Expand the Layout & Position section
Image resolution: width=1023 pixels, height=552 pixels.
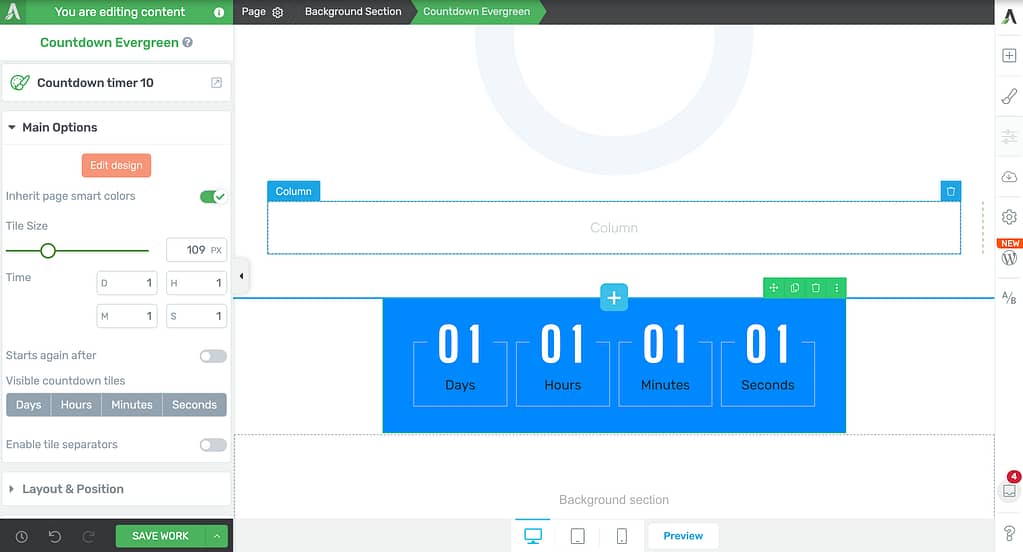pyautogui.click(x=73, y=489)
